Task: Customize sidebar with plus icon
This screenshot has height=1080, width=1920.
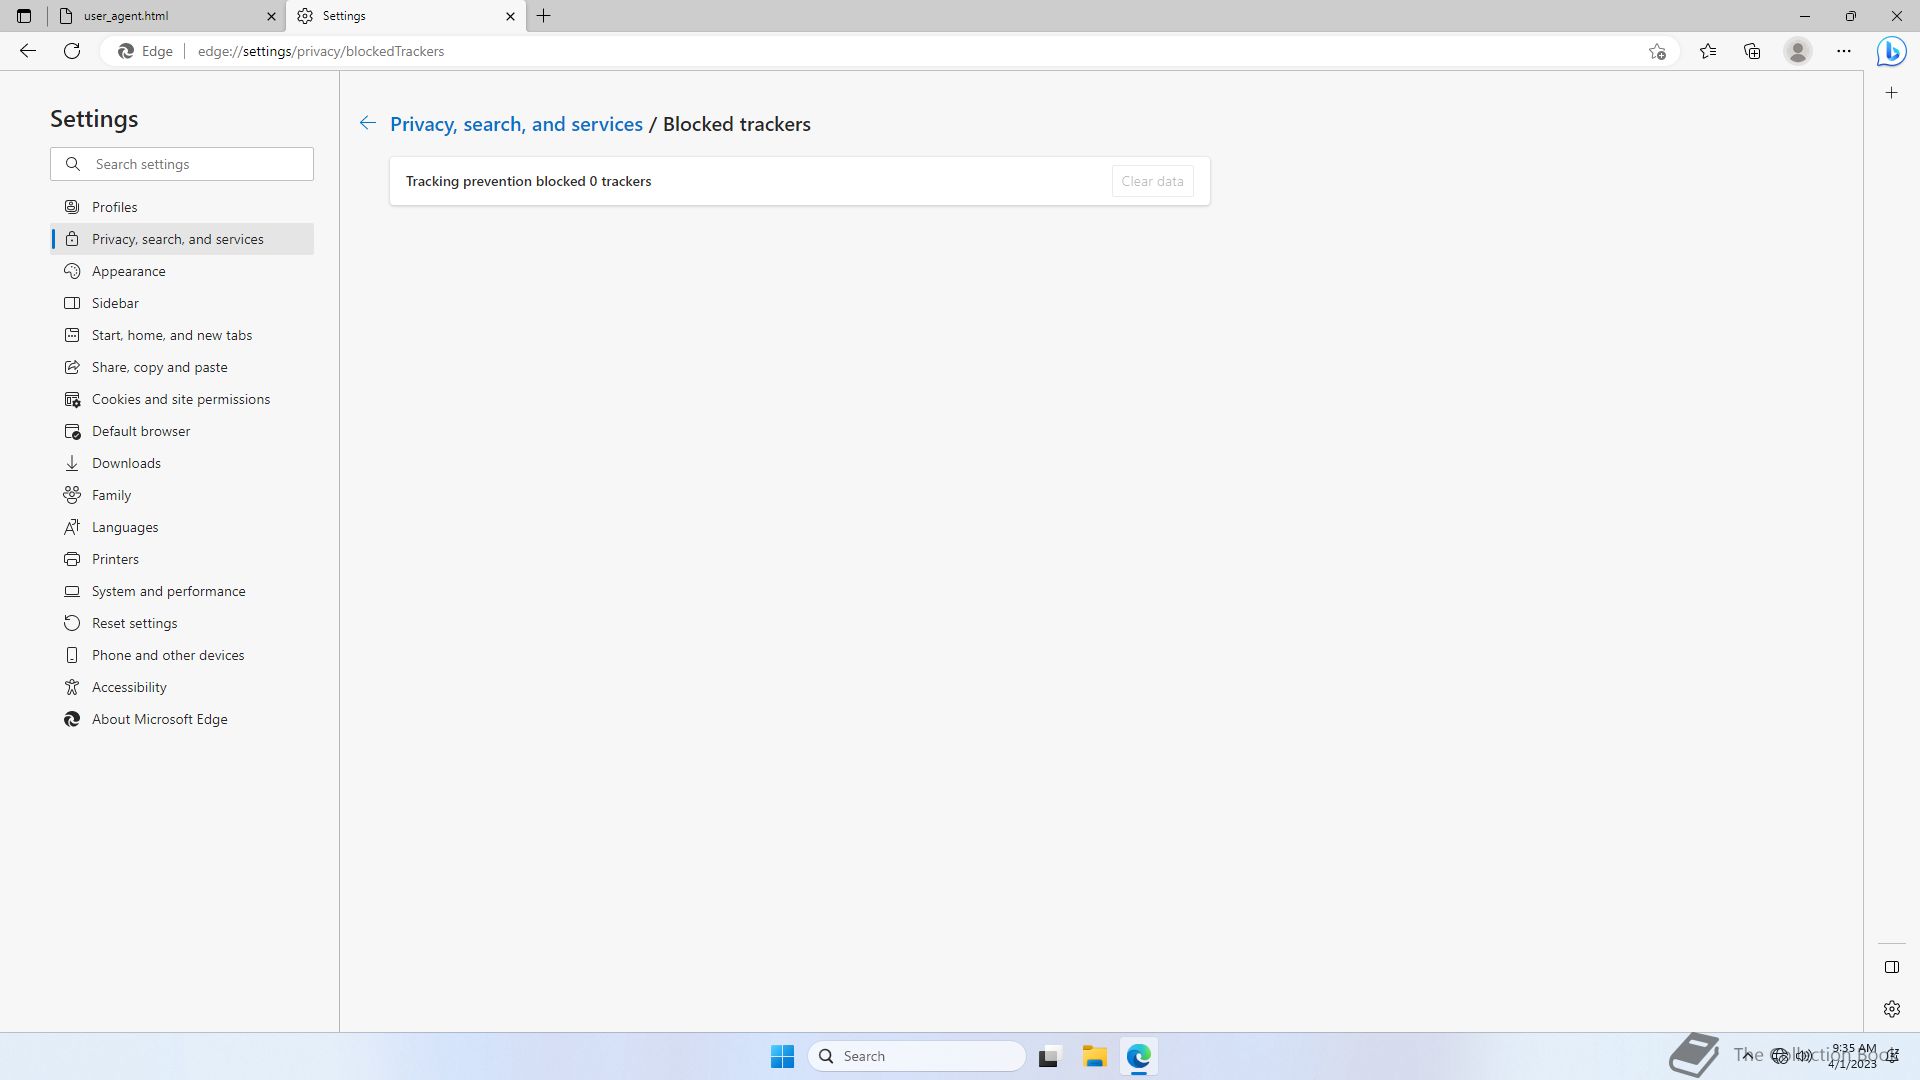Action: pyautogui.click(x=1891, y=93)
